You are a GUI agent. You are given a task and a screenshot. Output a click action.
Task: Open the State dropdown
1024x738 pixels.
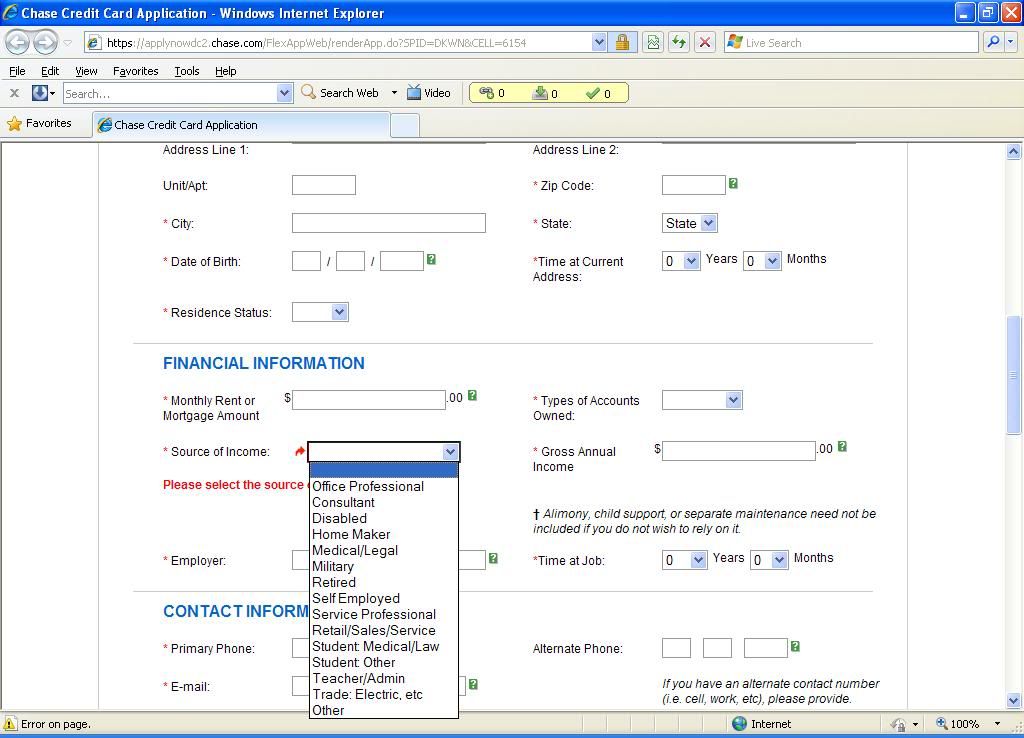click(x=689, y=223)
